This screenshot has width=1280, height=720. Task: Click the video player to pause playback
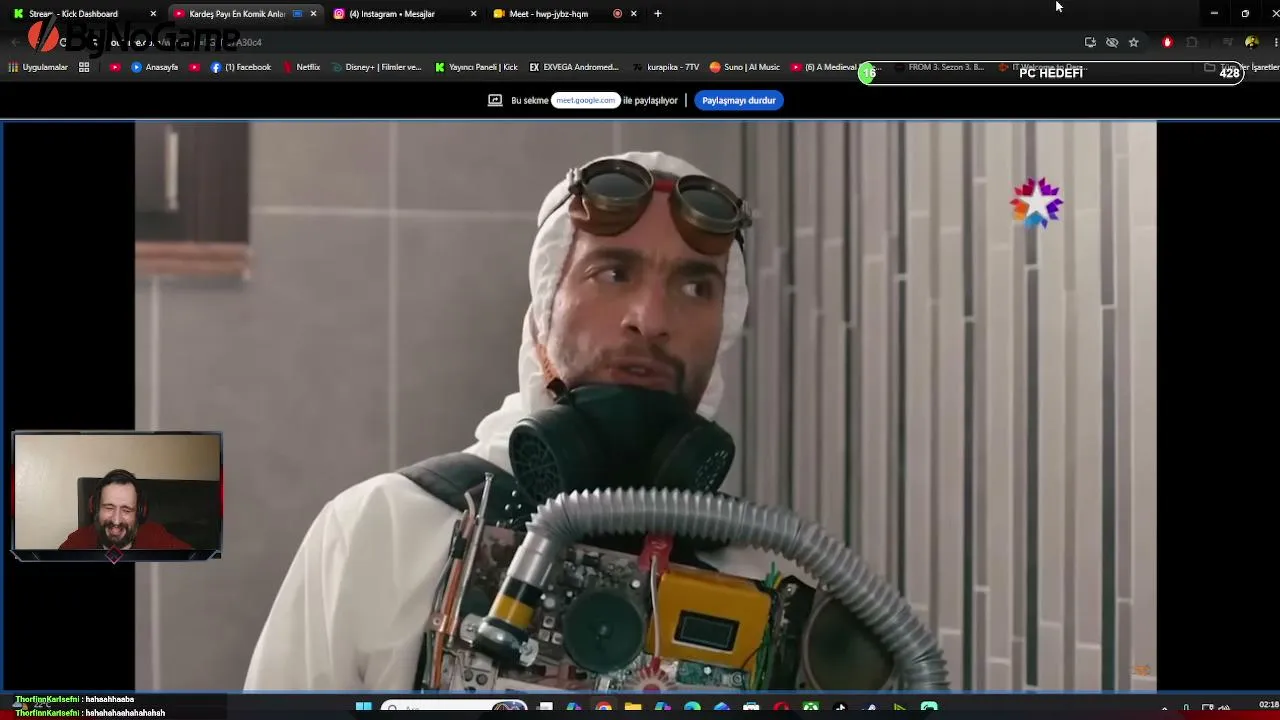(646, 406)
